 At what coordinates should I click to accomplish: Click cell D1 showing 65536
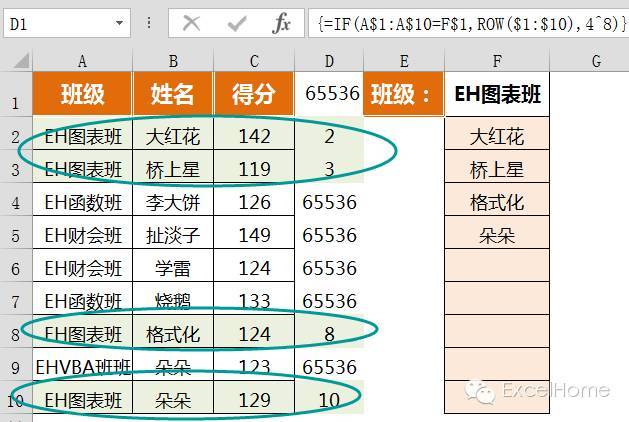pos(329,94)
